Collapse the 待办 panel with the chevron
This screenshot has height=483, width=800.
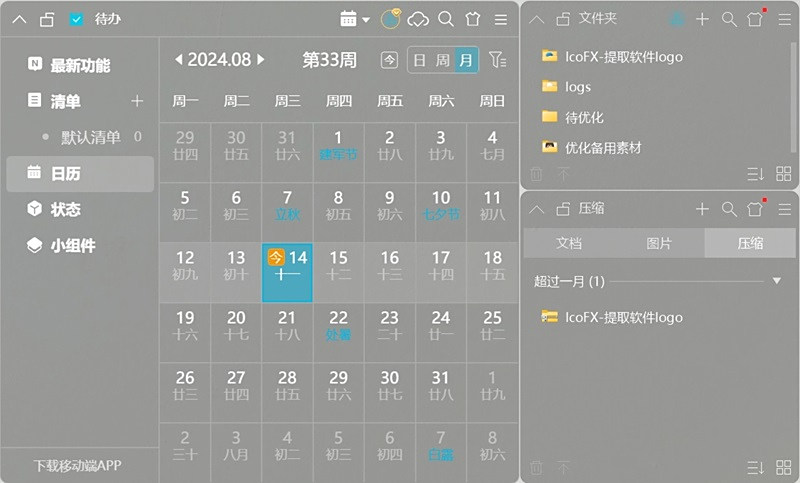click(19, 20)
